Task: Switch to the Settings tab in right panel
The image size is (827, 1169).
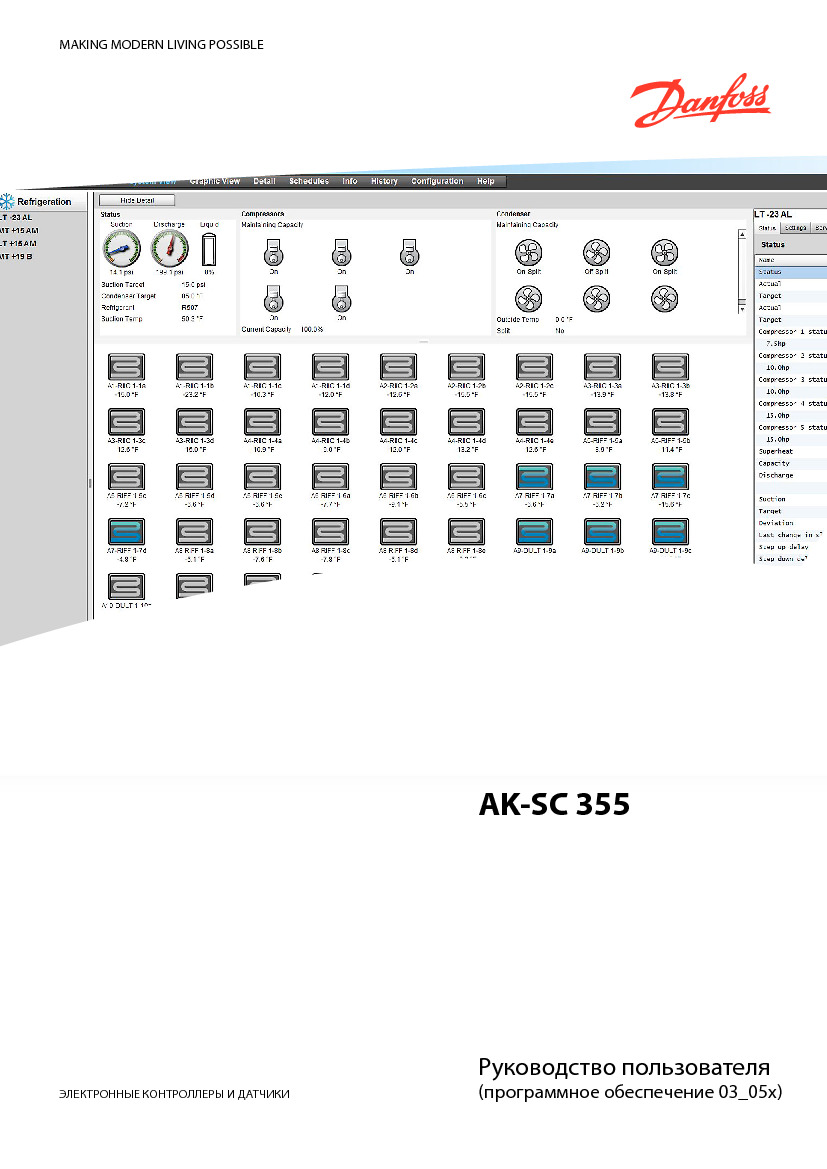Action: (796, 228)
